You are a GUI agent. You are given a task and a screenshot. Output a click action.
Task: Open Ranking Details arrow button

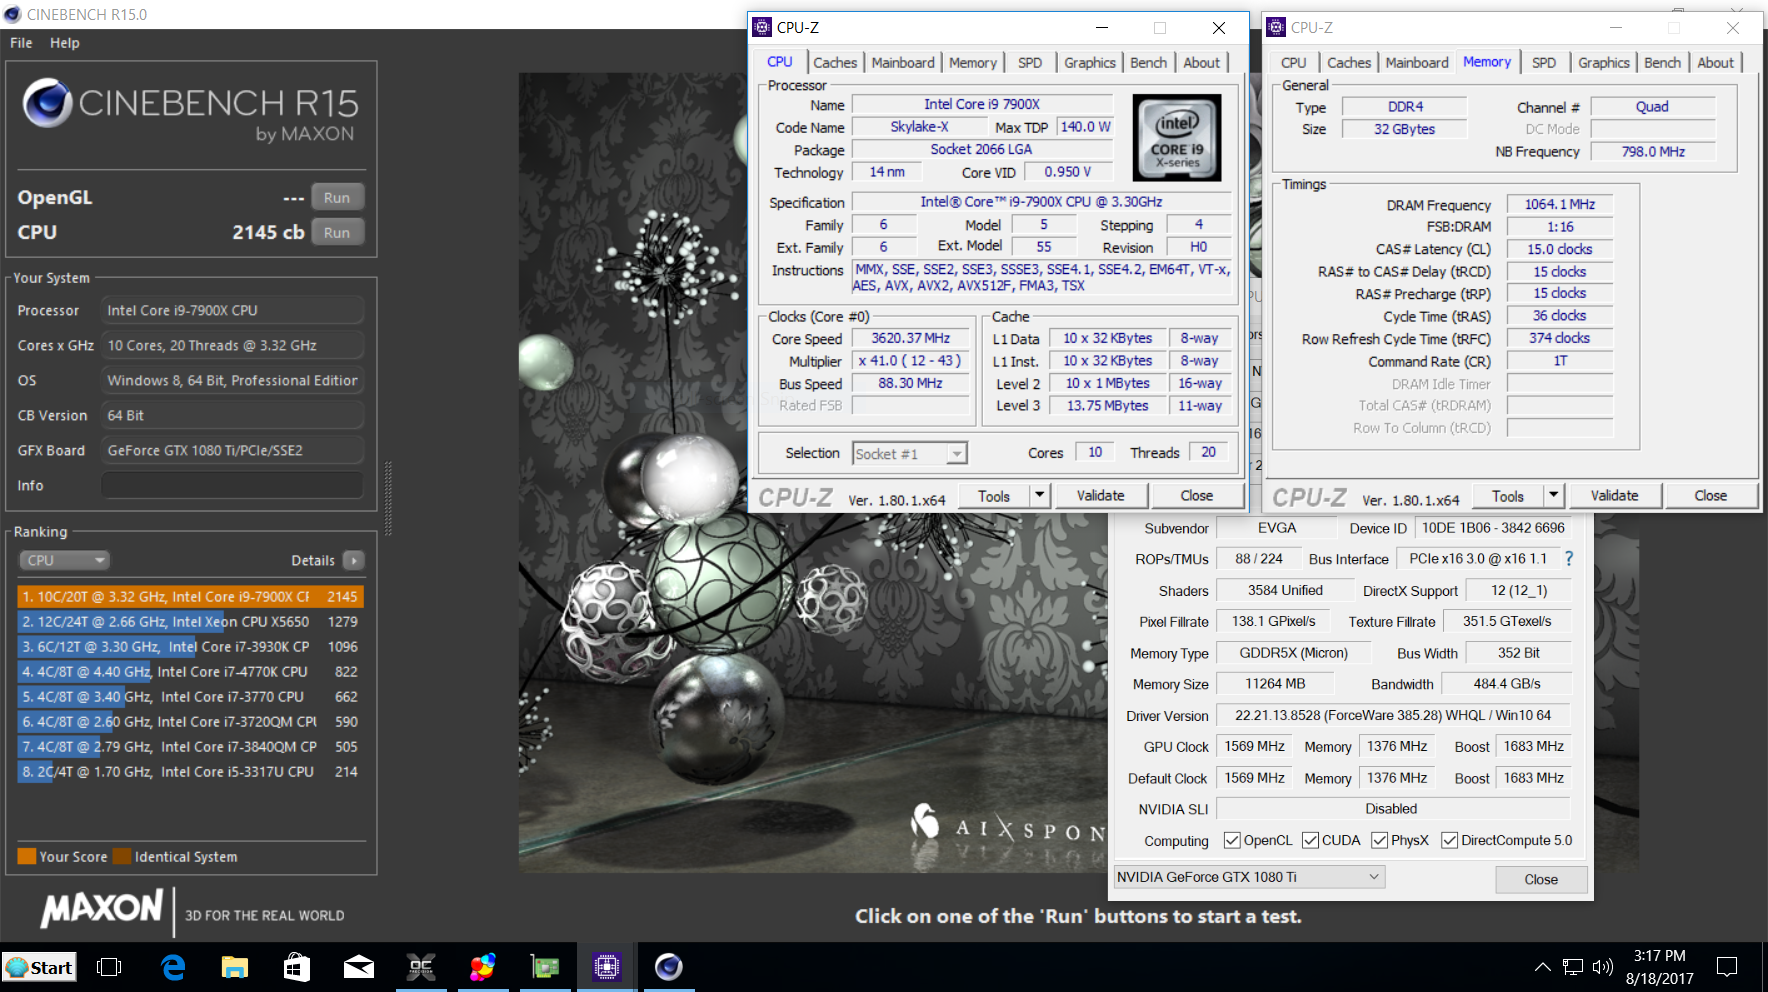[354, 560]
